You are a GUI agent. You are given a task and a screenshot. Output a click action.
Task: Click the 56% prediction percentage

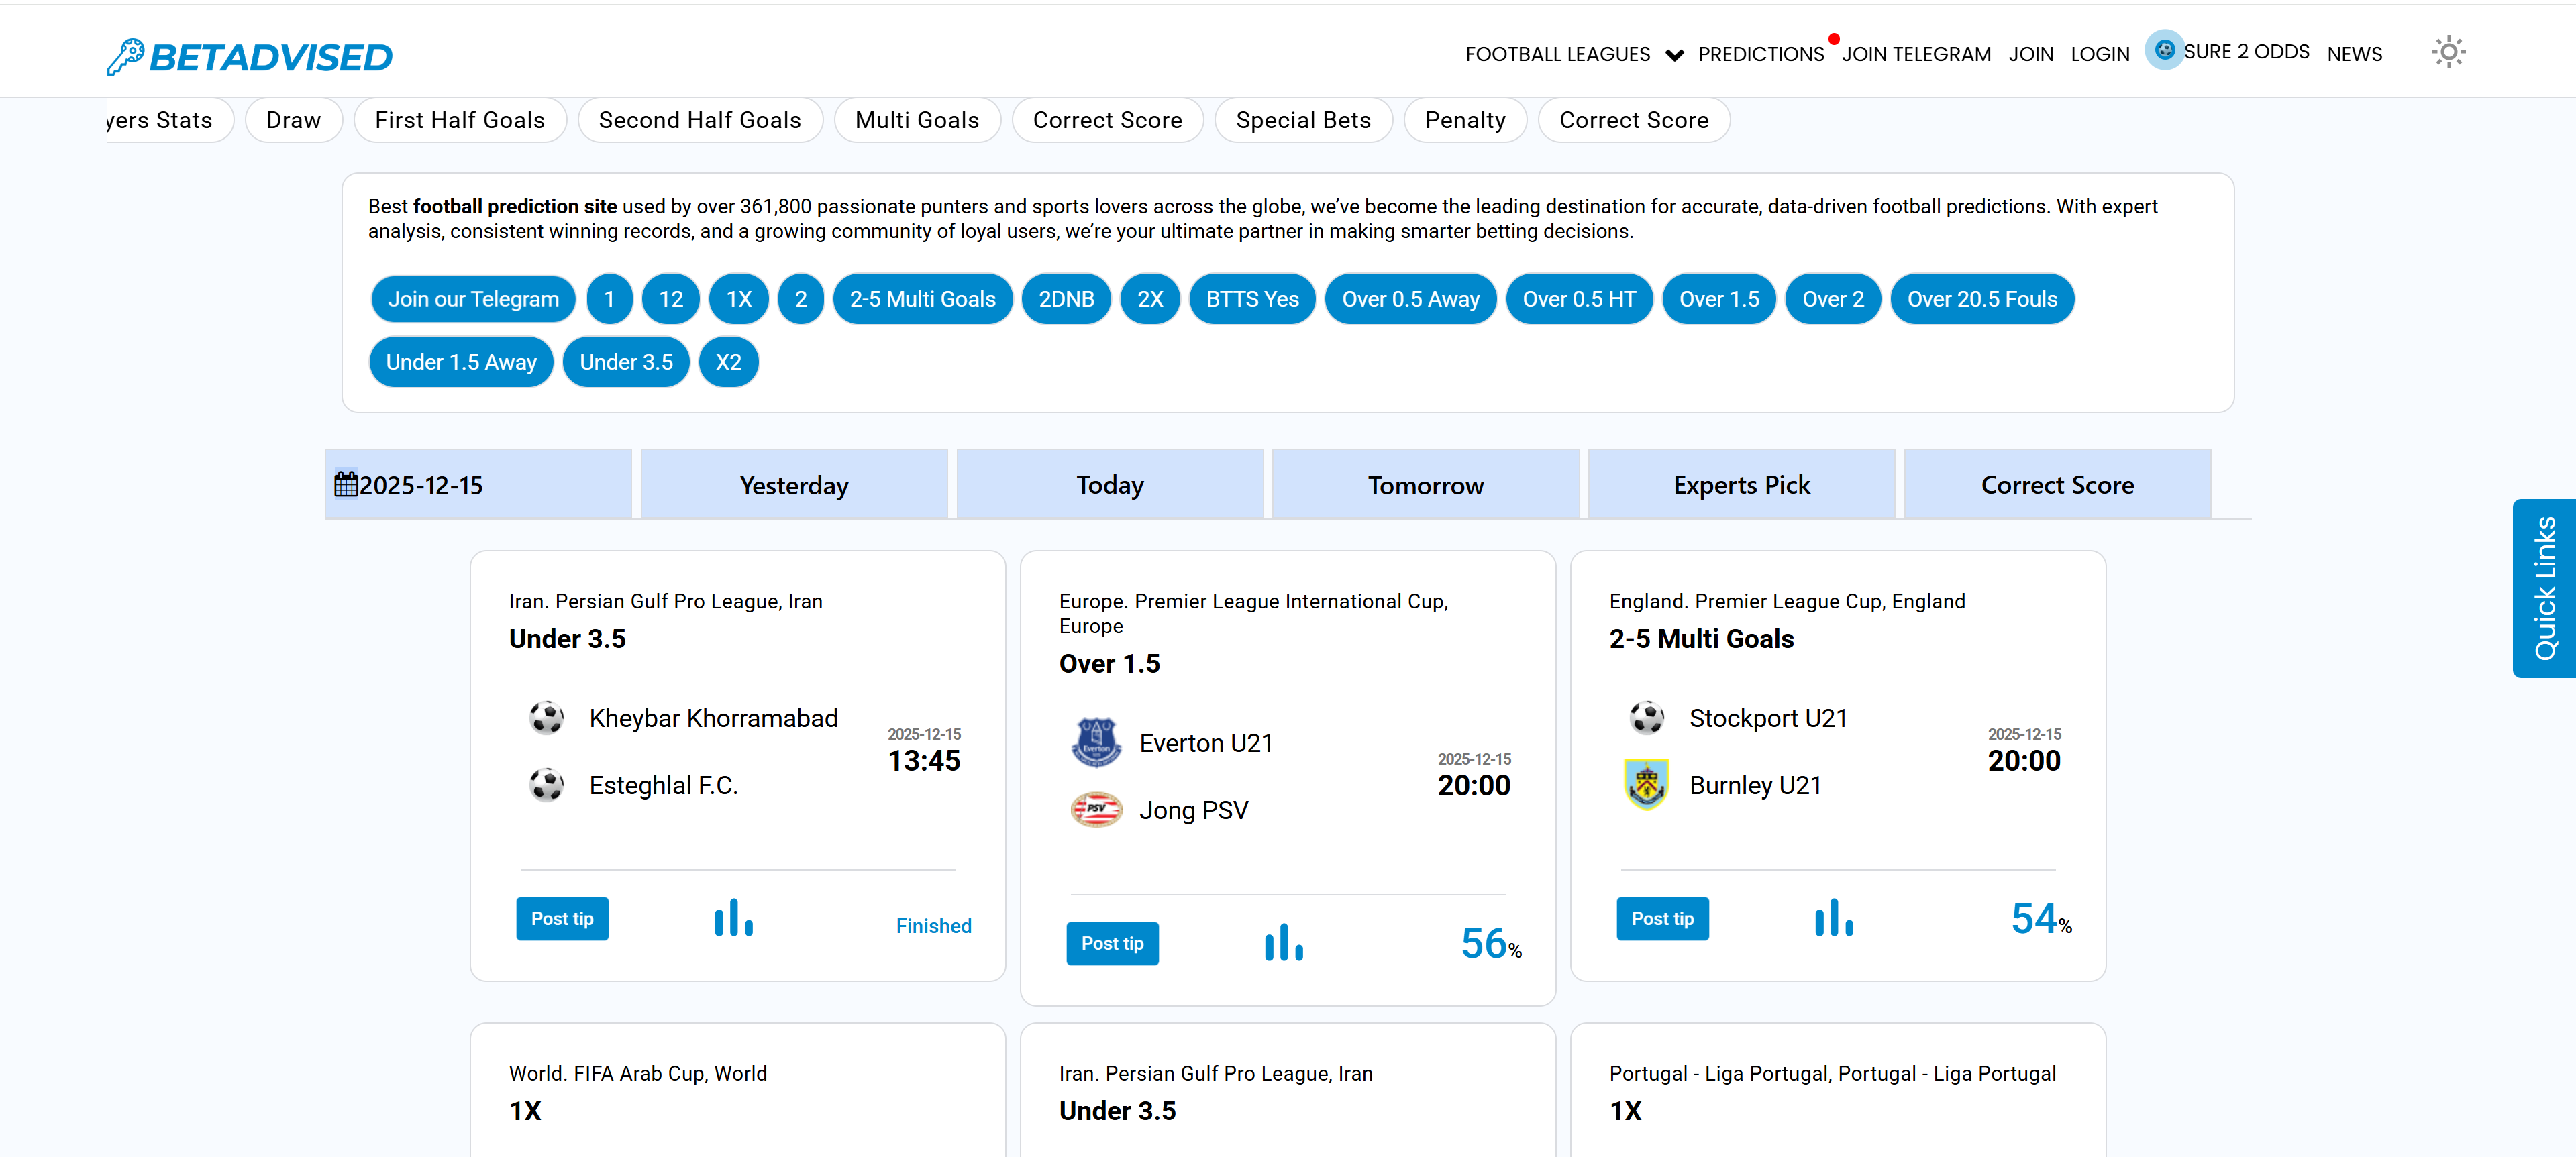[1489, 943]
